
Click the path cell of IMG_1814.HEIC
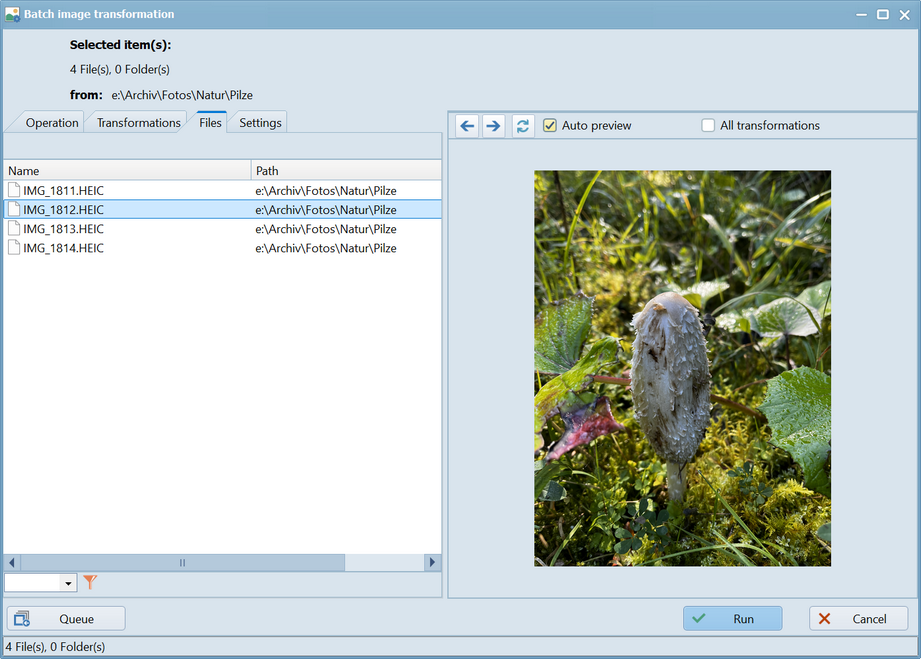tap(326, 248)
